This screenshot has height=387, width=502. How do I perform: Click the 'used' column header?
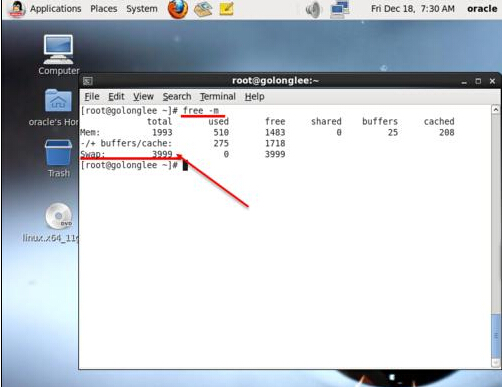[219, 121]
